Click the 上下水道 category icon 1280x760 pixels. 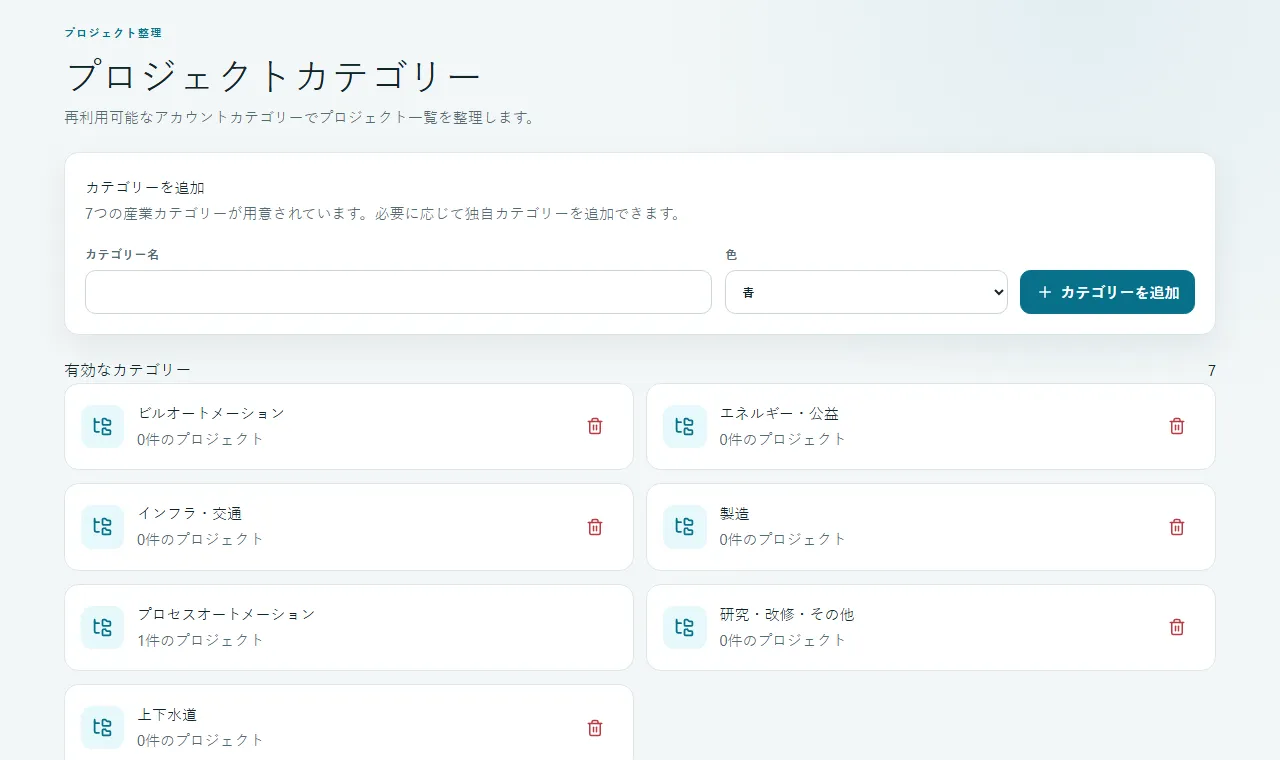click(102, 728)
